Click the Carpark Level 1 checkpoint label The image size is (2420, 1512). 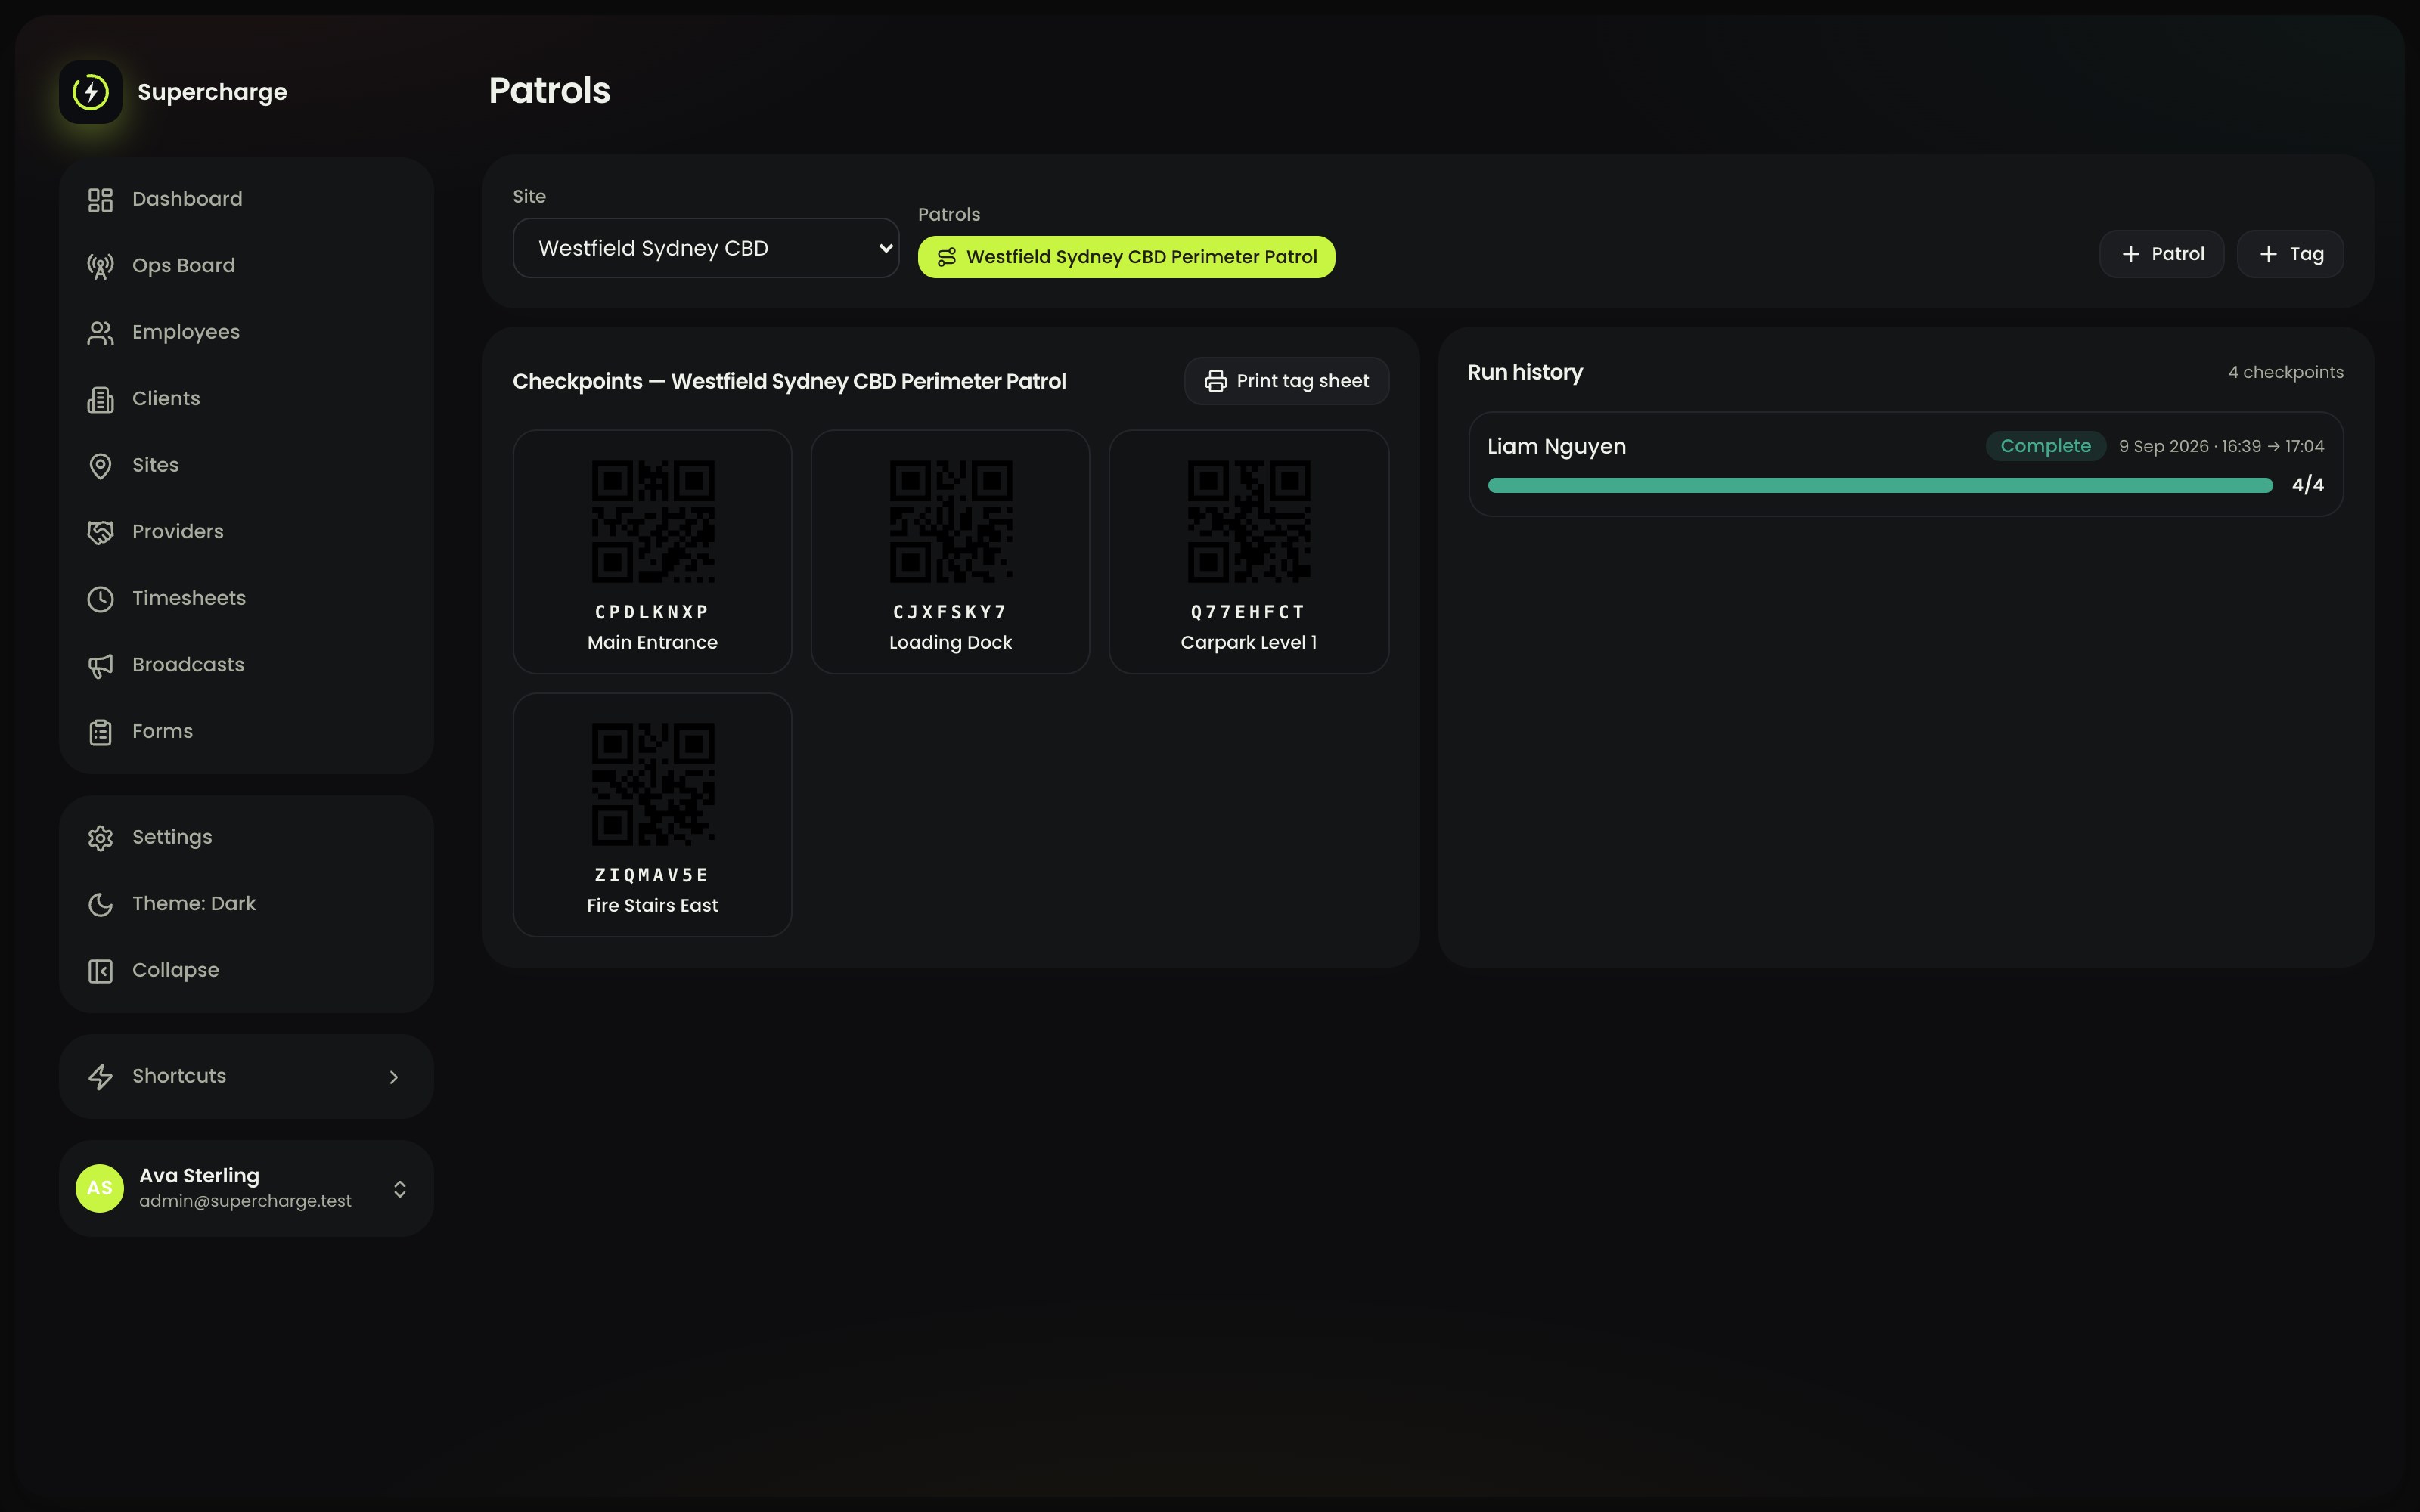(1248, 642)
